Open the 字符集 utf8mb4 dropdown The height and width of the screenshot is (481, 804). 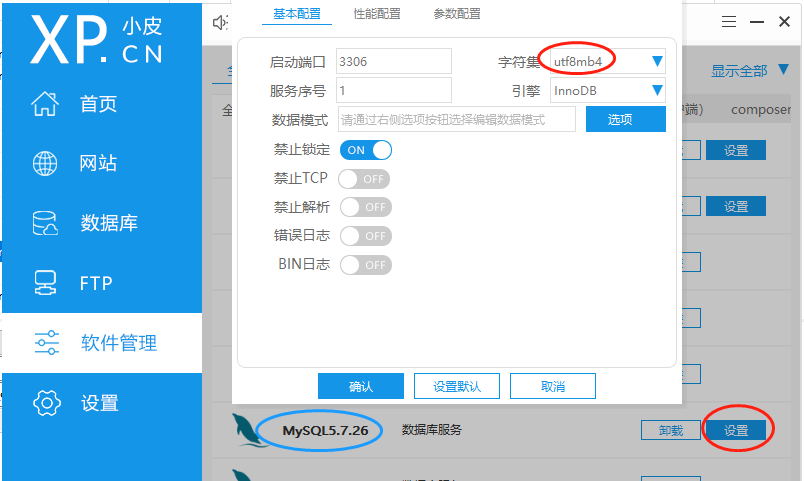[x=608, y=62]
